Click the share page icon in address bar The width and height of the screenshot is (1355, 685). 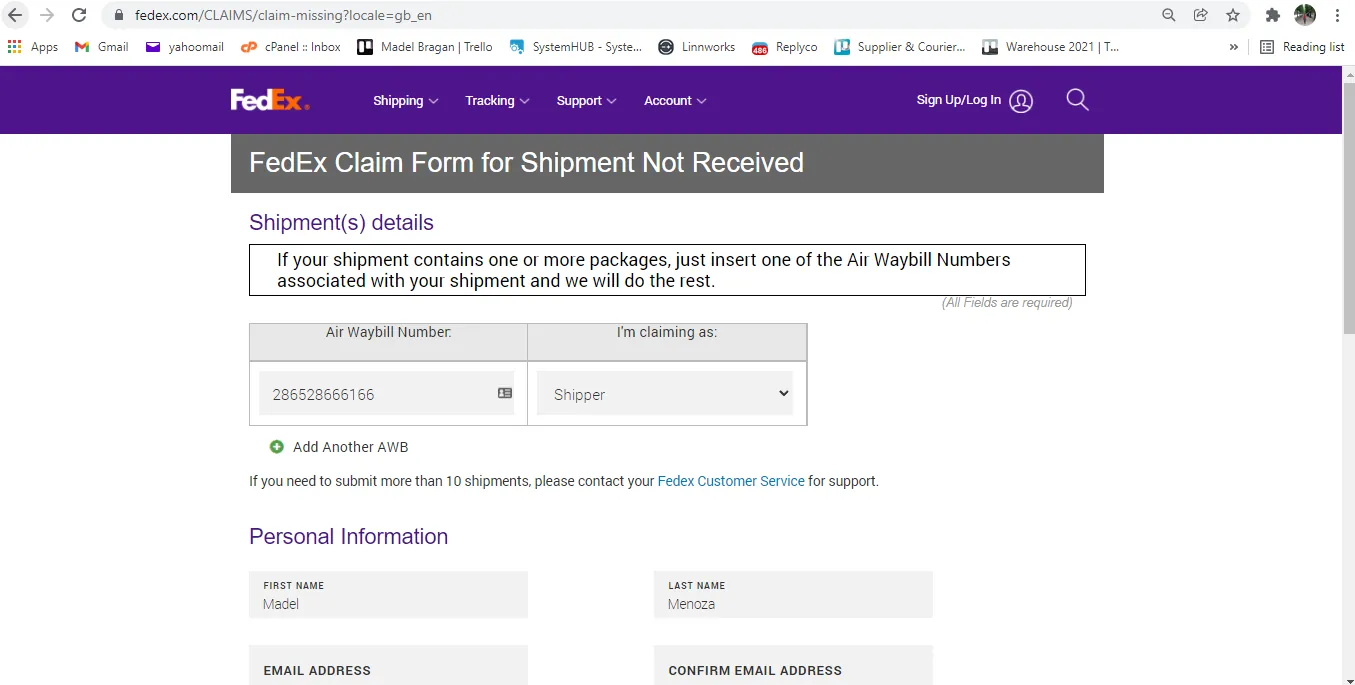(1200, 15)
